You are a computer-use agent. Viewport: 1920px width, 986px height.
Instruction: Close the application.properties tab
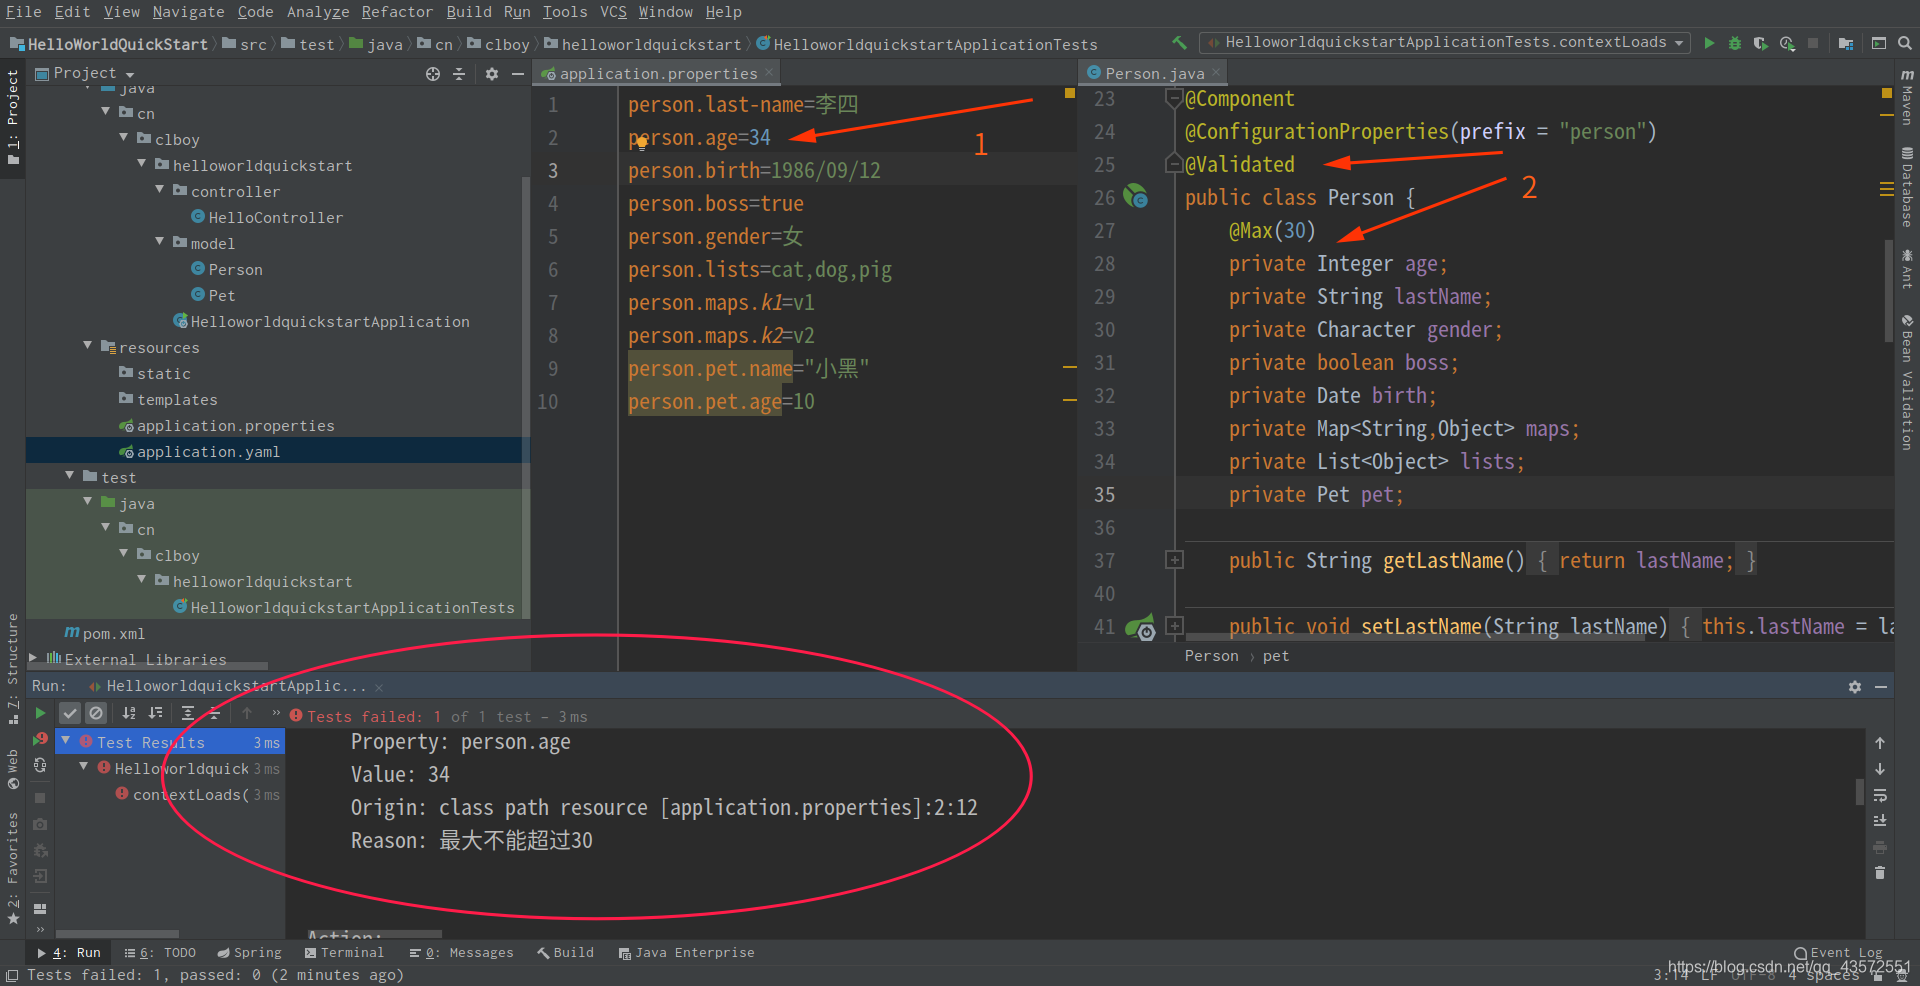tap(768, 73)
